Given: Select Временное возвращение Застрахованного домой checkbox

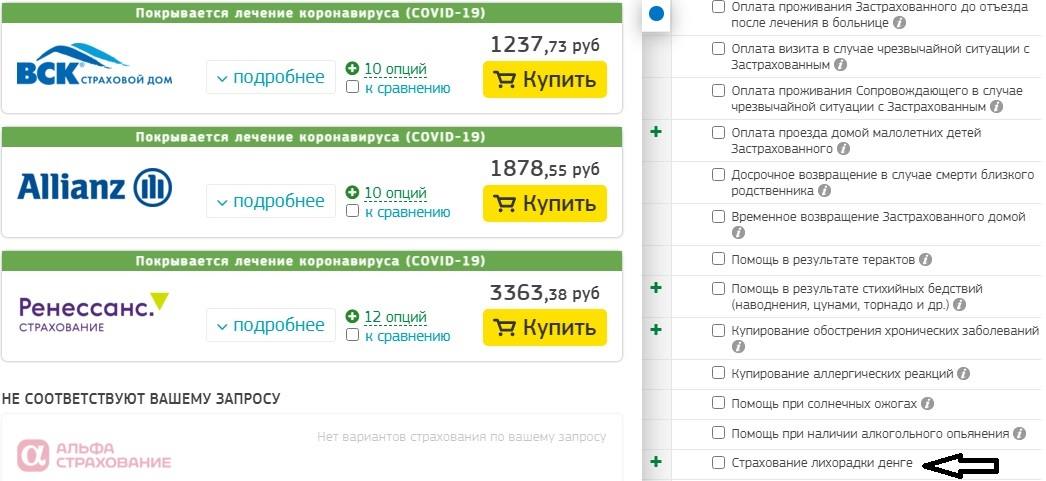Looking at the screenshot, I should click(x=718, y=217).
